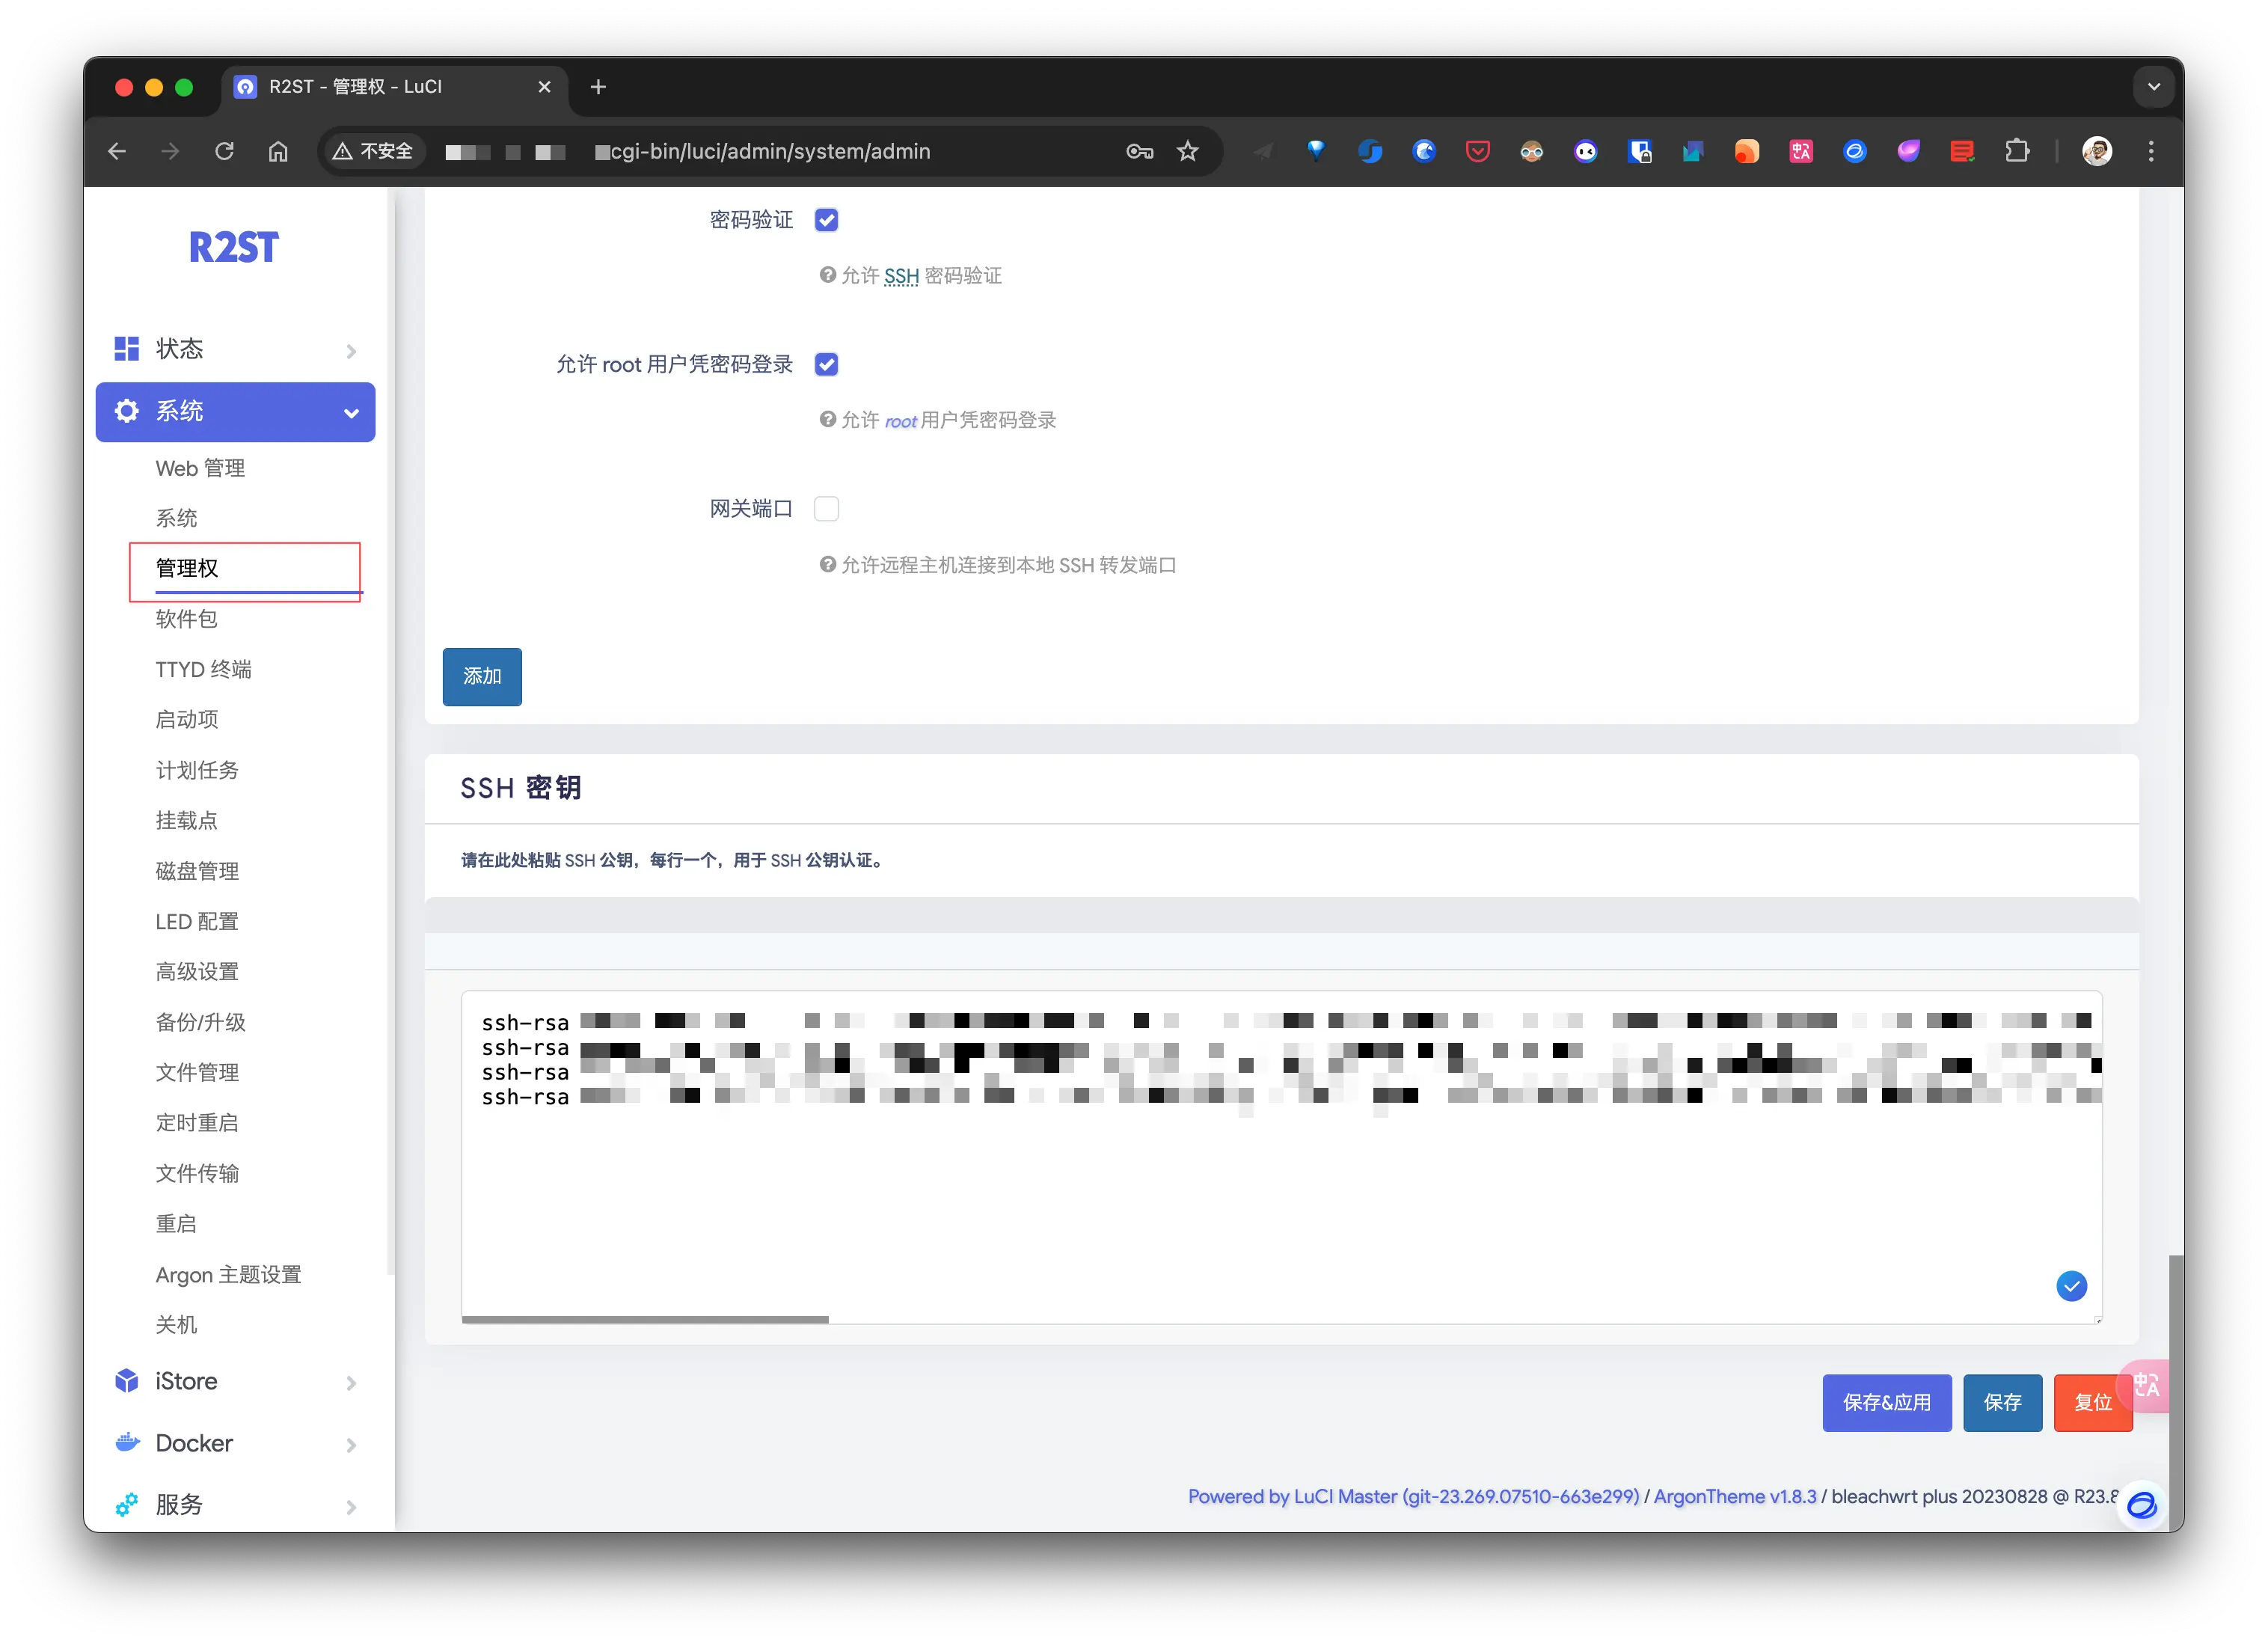The image size is (2268, 1643).
Task: Click the SSH keys horizontal scrollbar
Action: (x=645, y=1319)
